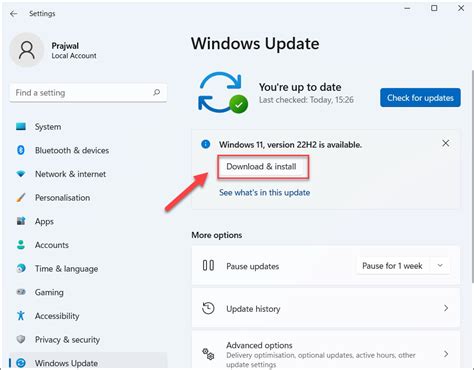Click the Advanced options title
Image resolution: width=474 pixels, height=370 pixels.
(x=259, y=345)
